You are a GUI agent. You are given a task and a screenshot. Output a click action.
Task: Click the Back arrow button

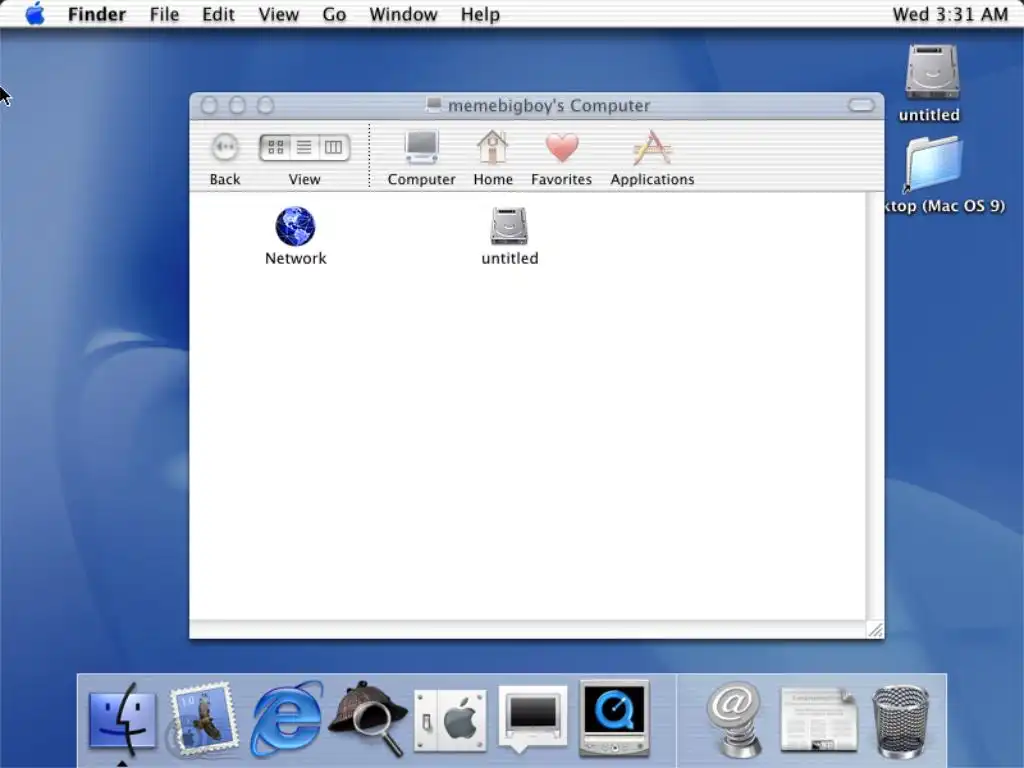pos(225,148)
